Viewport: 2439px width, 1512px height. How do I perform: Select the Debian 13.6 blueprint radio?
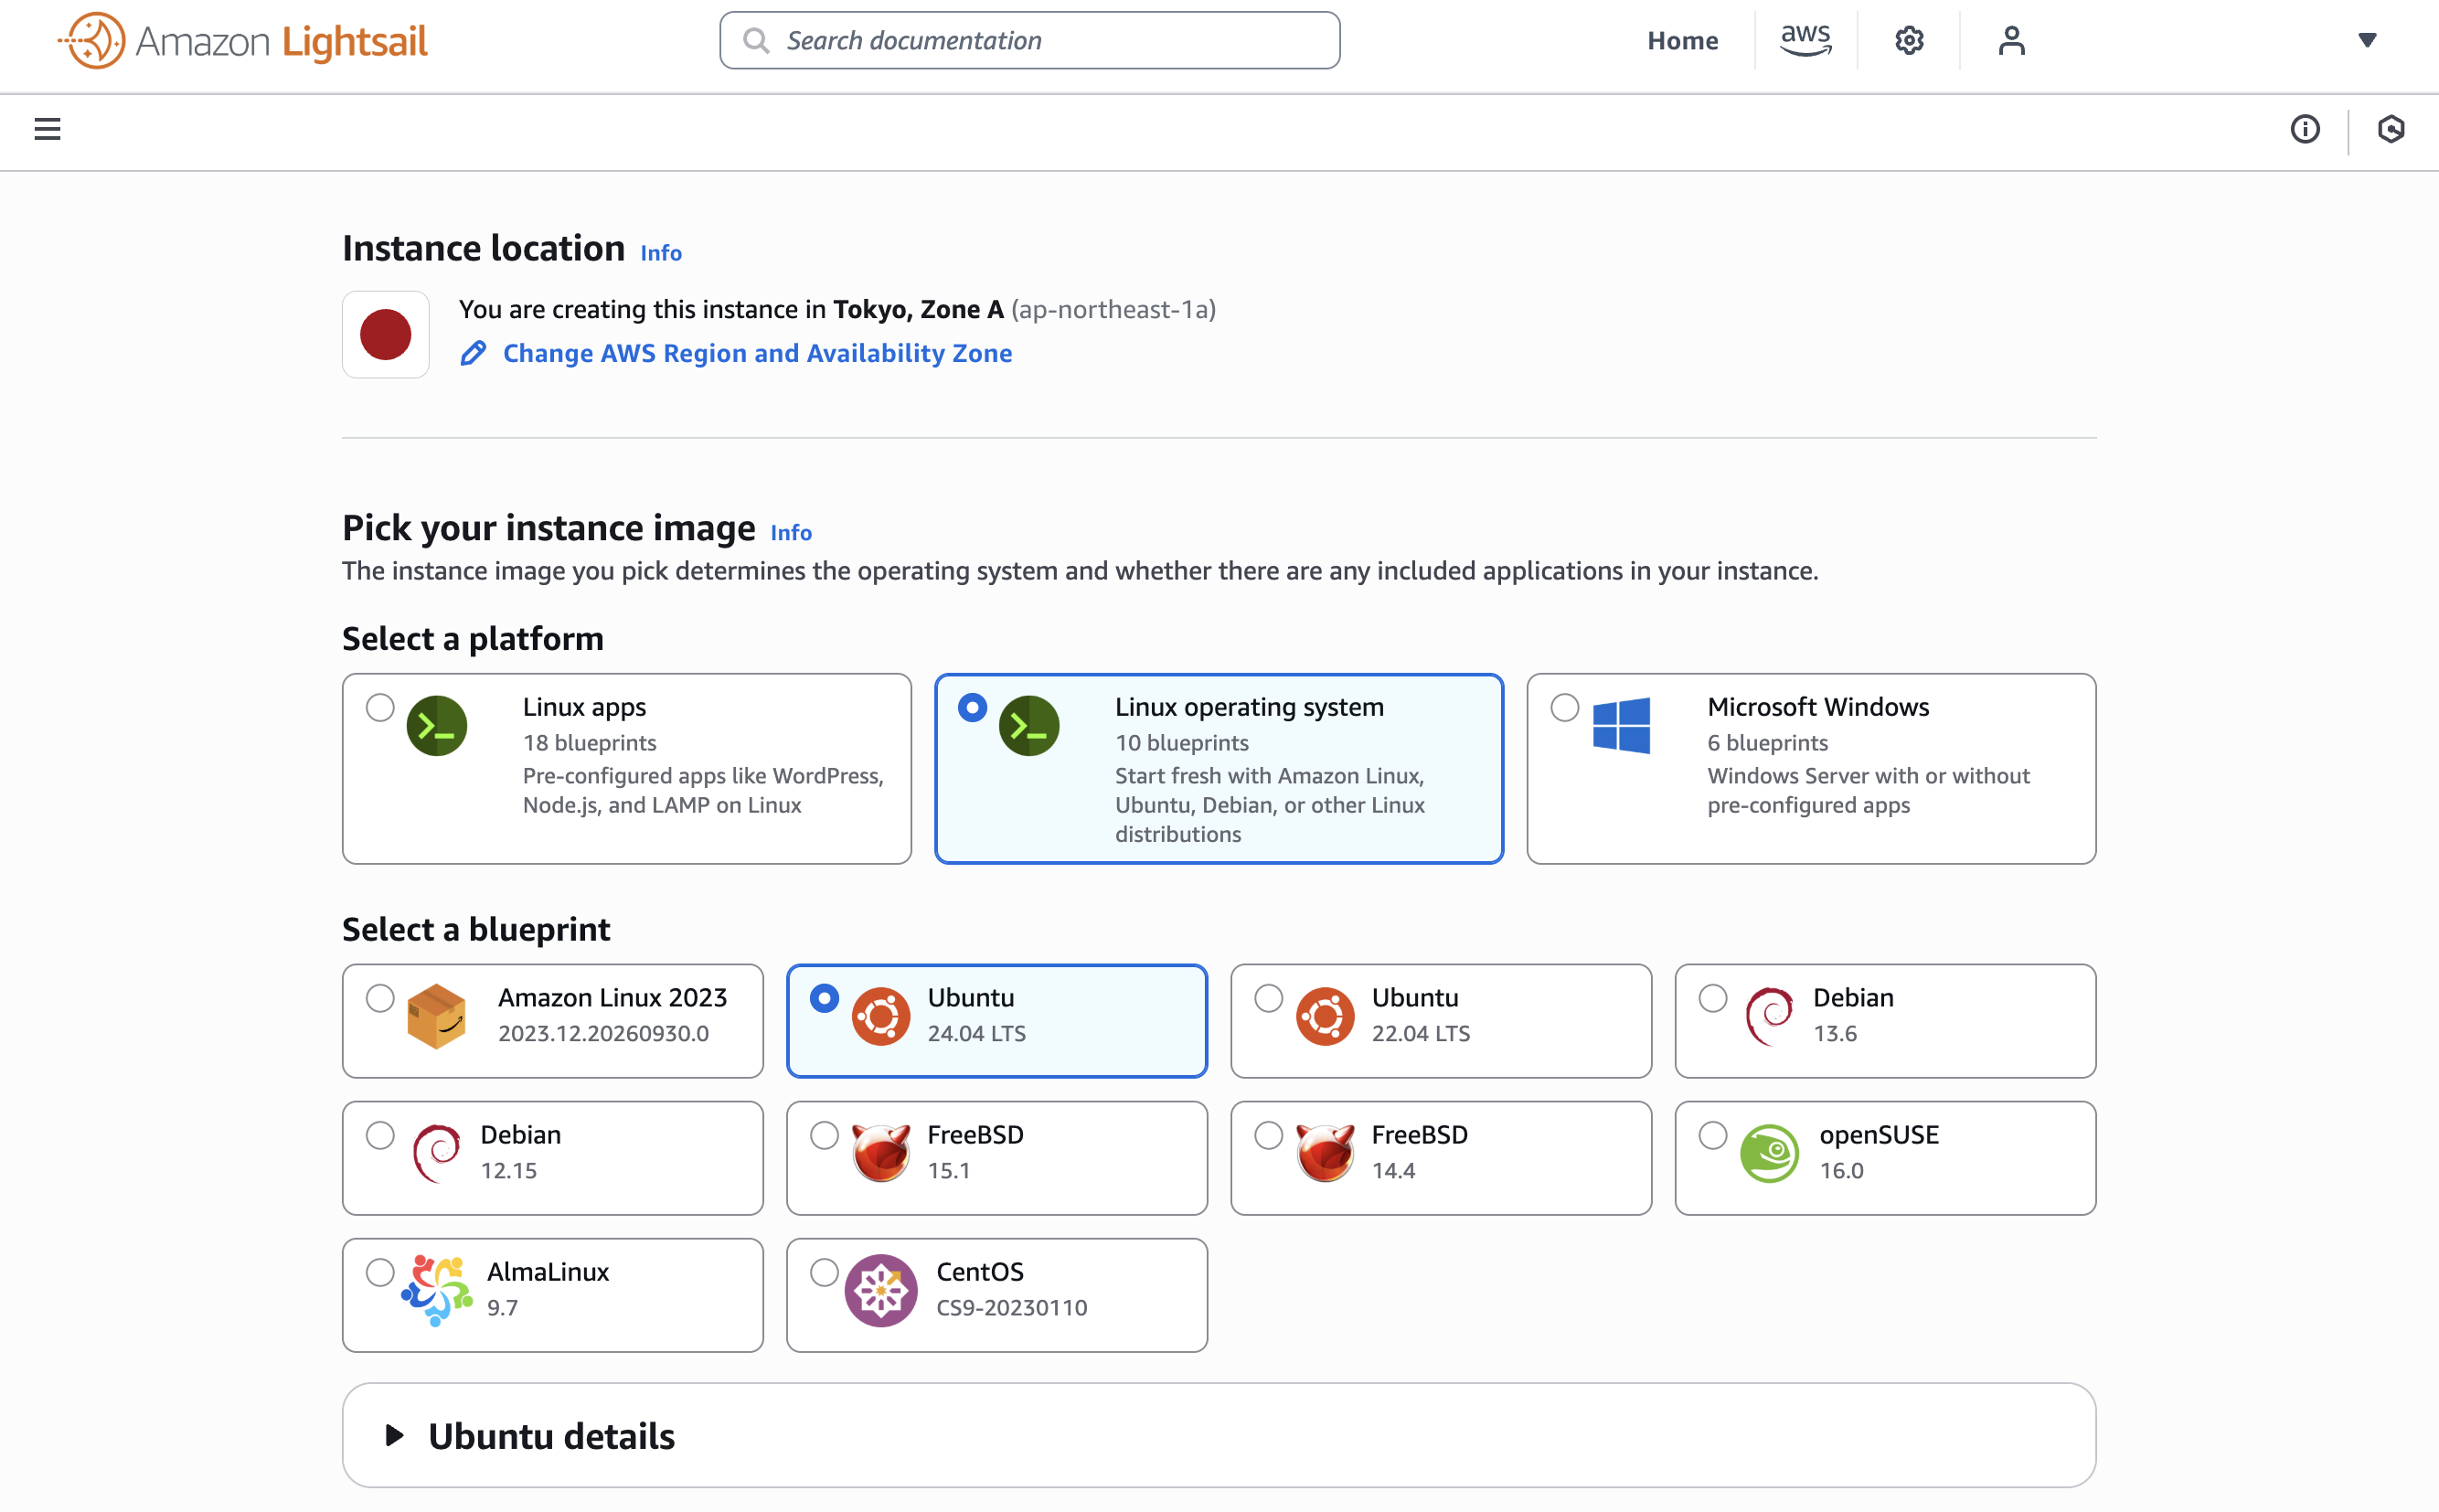pos(1713,998)
